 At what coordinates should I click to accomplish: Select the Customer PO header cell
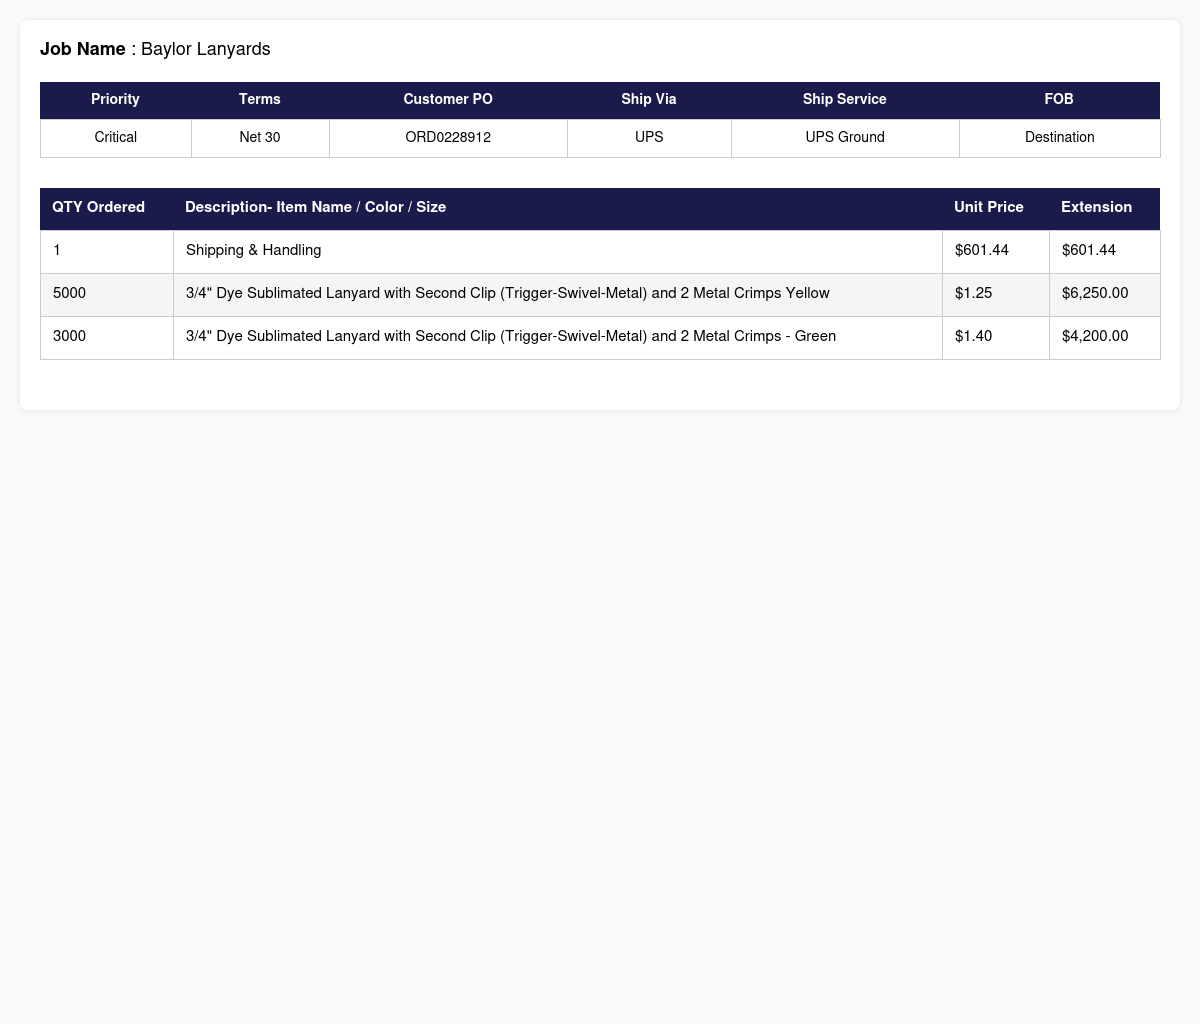click(448, 100)
